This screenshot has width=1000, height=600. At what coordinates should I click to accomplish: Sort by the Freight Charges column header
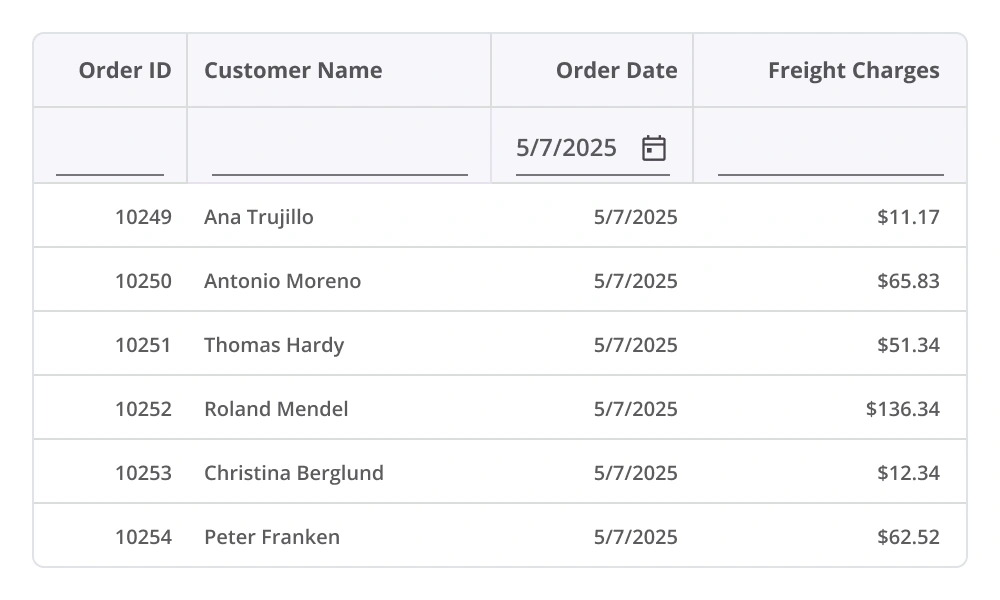tap(853, 70)
